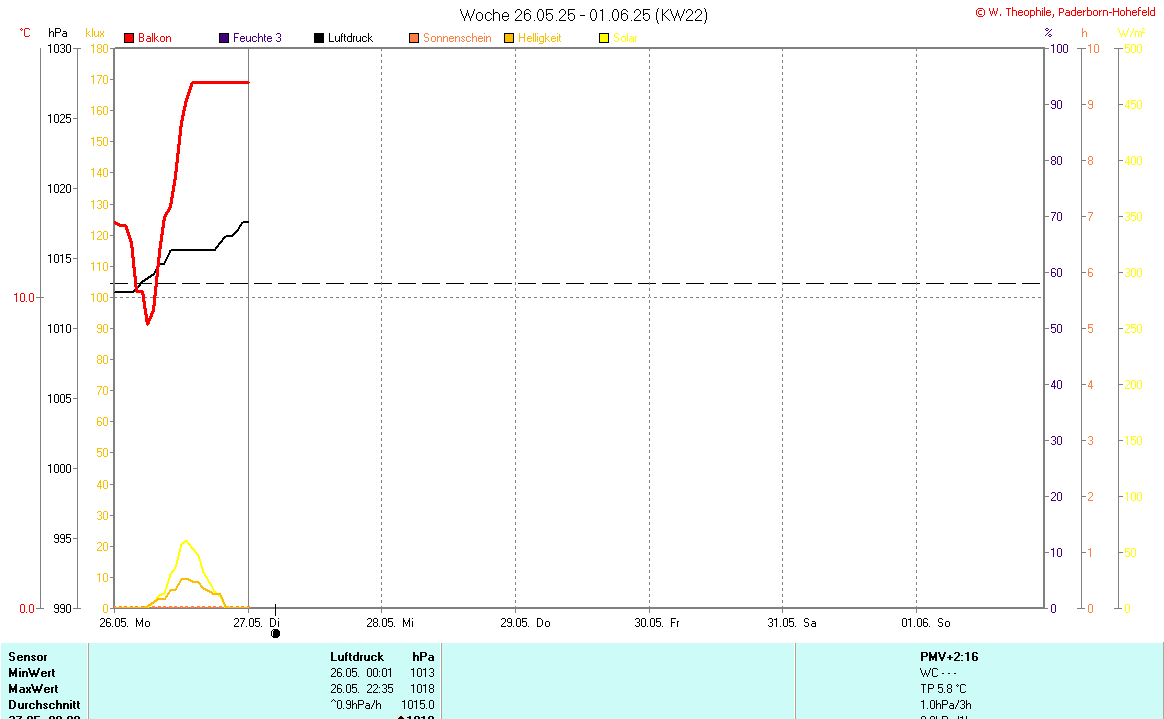Select the '29.05. Do' date label

click(x=526, y=623)
